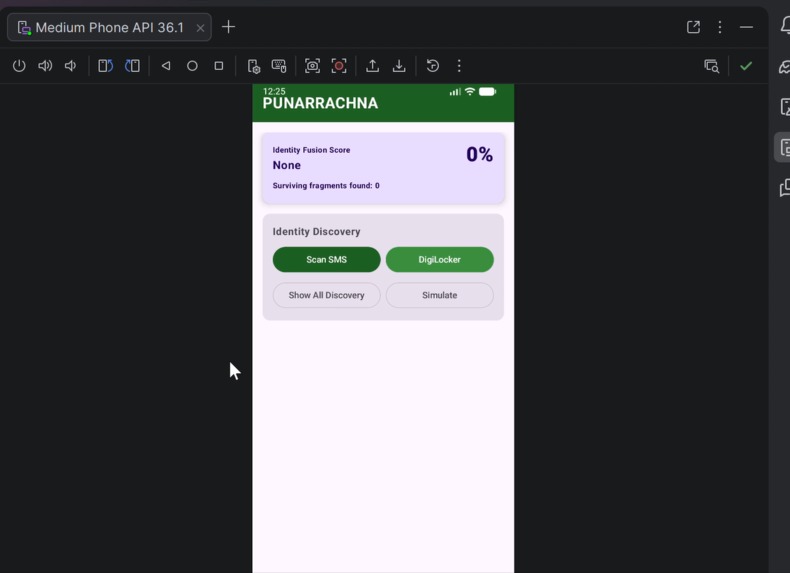
Task: Open Notifications bell in right sidebar
Action: 785,25
